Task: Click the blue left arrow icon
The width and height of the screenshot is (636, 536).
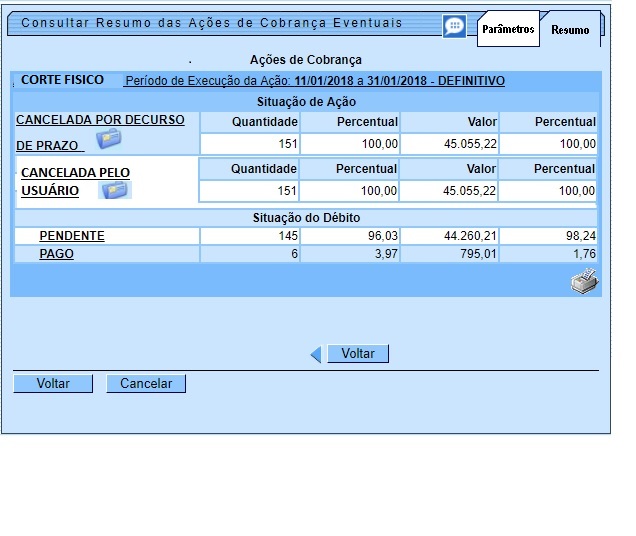Action: (x=316, y=354)
